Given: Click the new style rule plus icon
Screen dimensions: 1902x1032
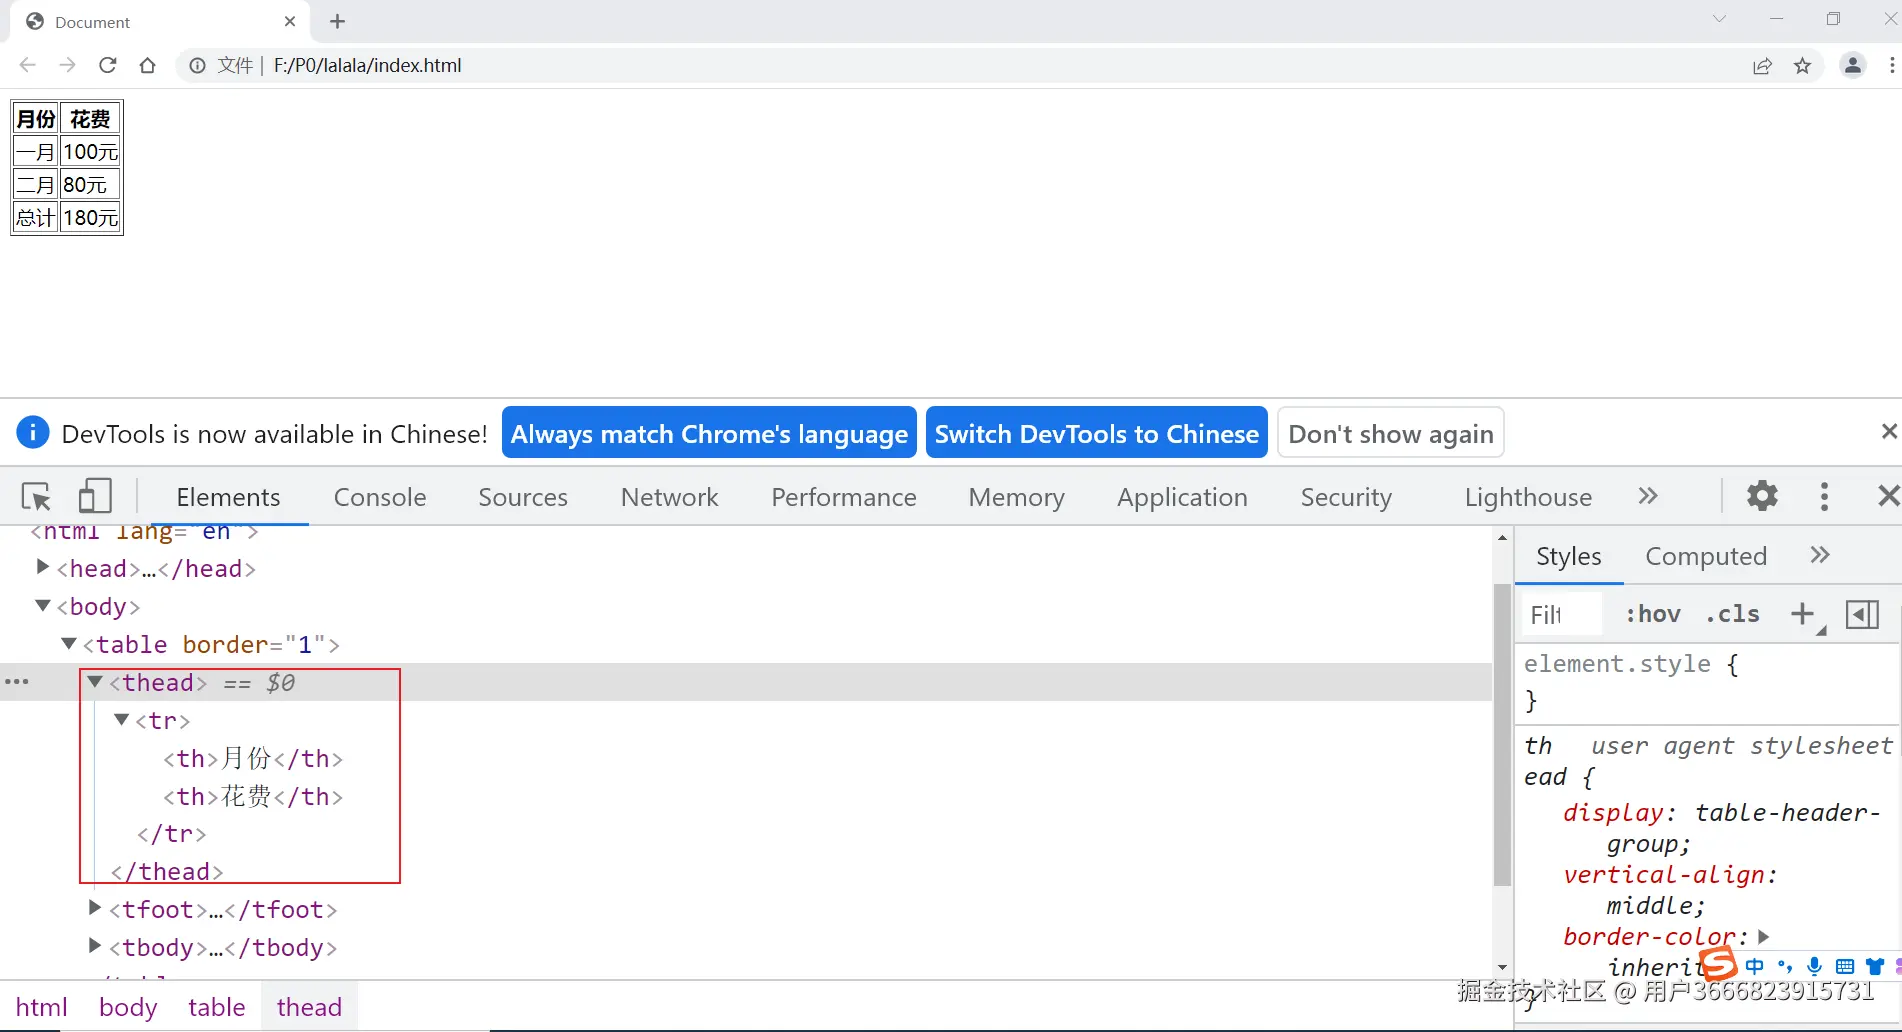Looking at the screenshot, I should 1802,614.
